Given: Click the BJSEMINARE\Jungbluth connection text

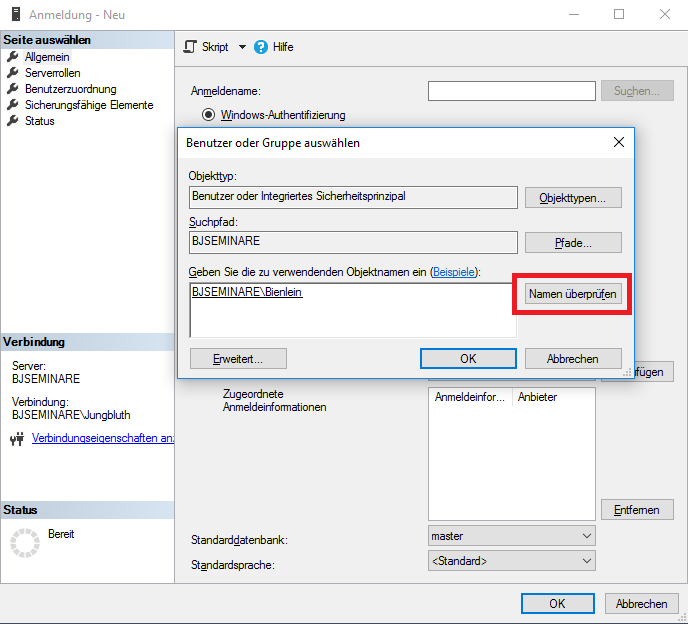Looking at the screenshot, I should pos(71,415).
